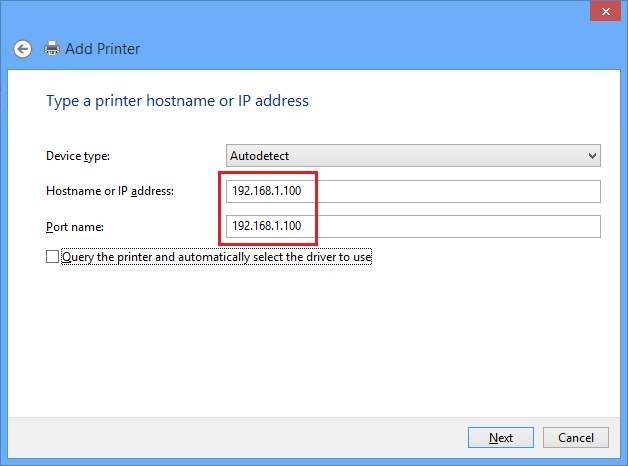The height and width of the screenshot is (466, 628).
Task: Enable the query printer driver checkbox
Action: point(52,257)
